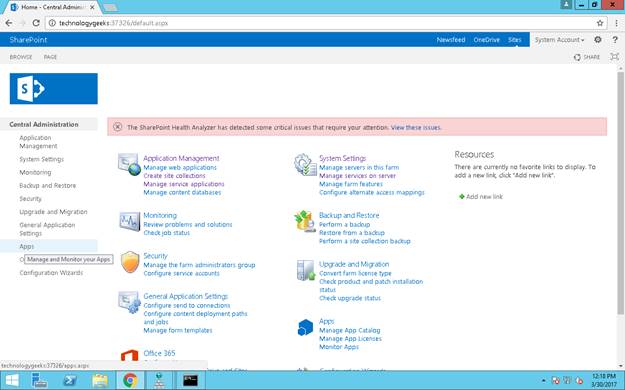Screen dimensions: 625x390
Task: Open Manage App Catalog link
Action: click(350, 330)
